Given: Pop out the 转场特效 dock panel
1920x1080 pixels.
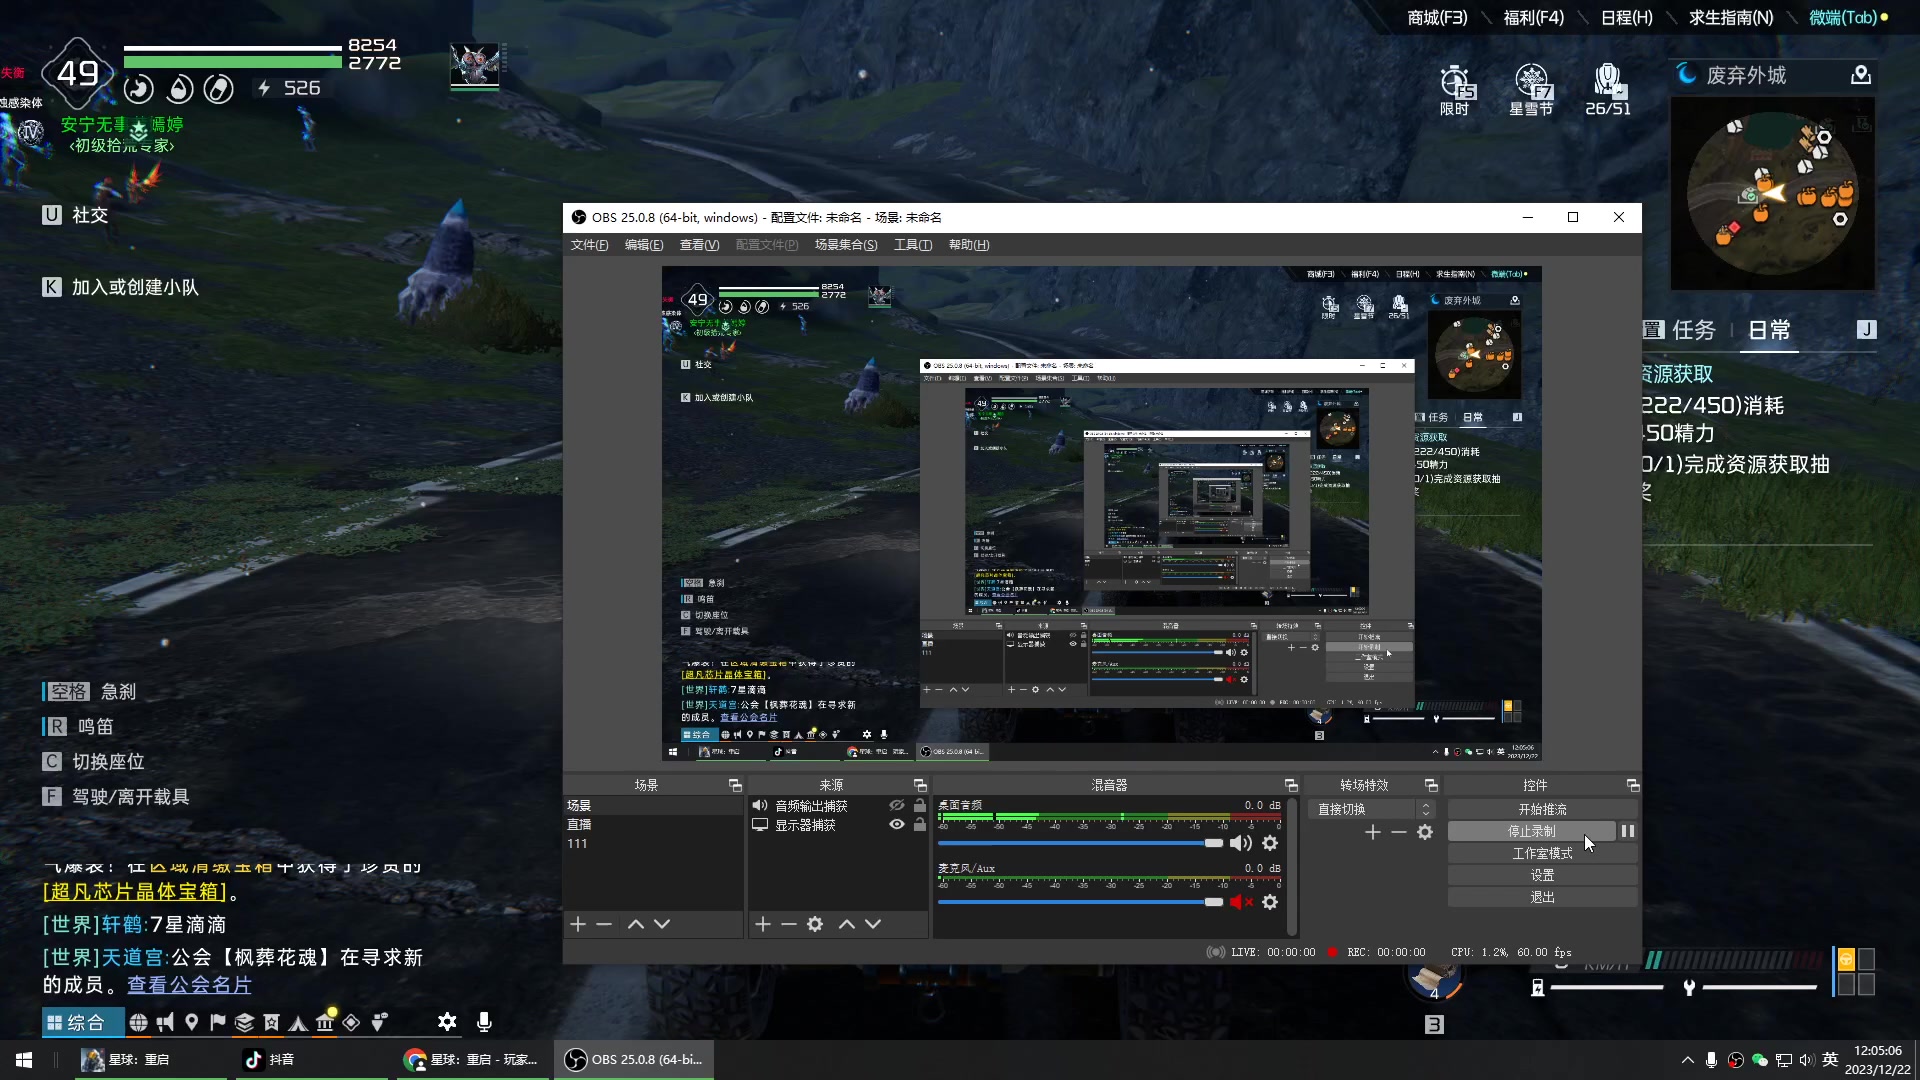Looking at the screenshot, I should pyautogui.click(x=1431, y=785).
